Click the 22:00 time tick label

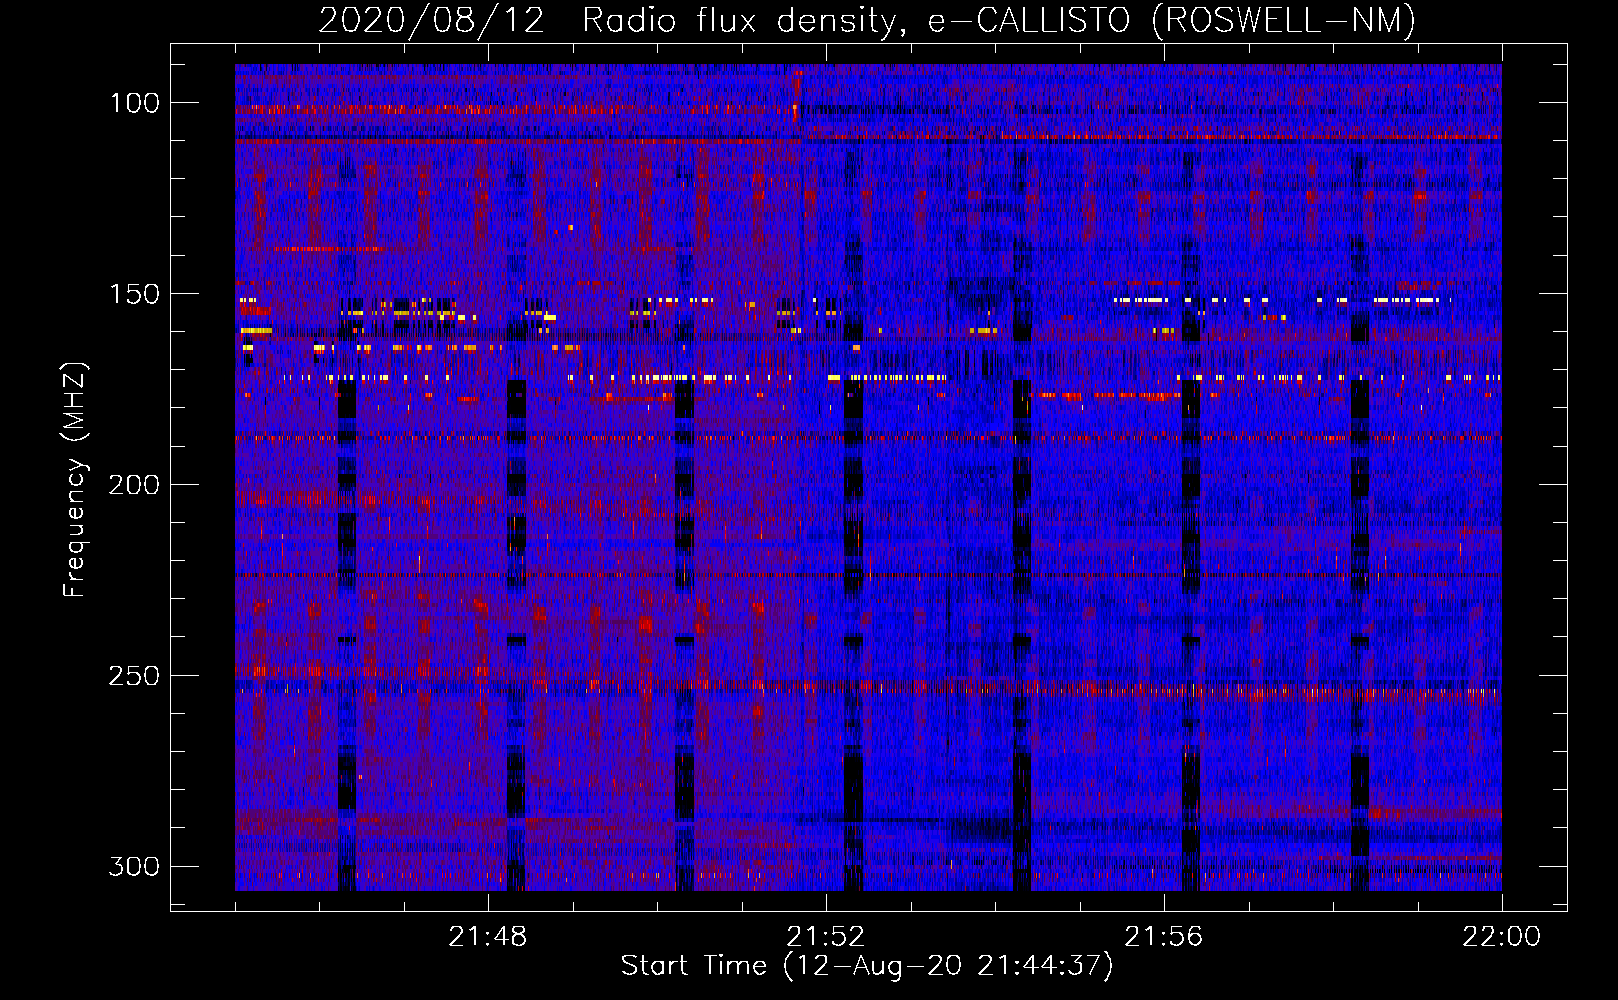click(1502, 937)
